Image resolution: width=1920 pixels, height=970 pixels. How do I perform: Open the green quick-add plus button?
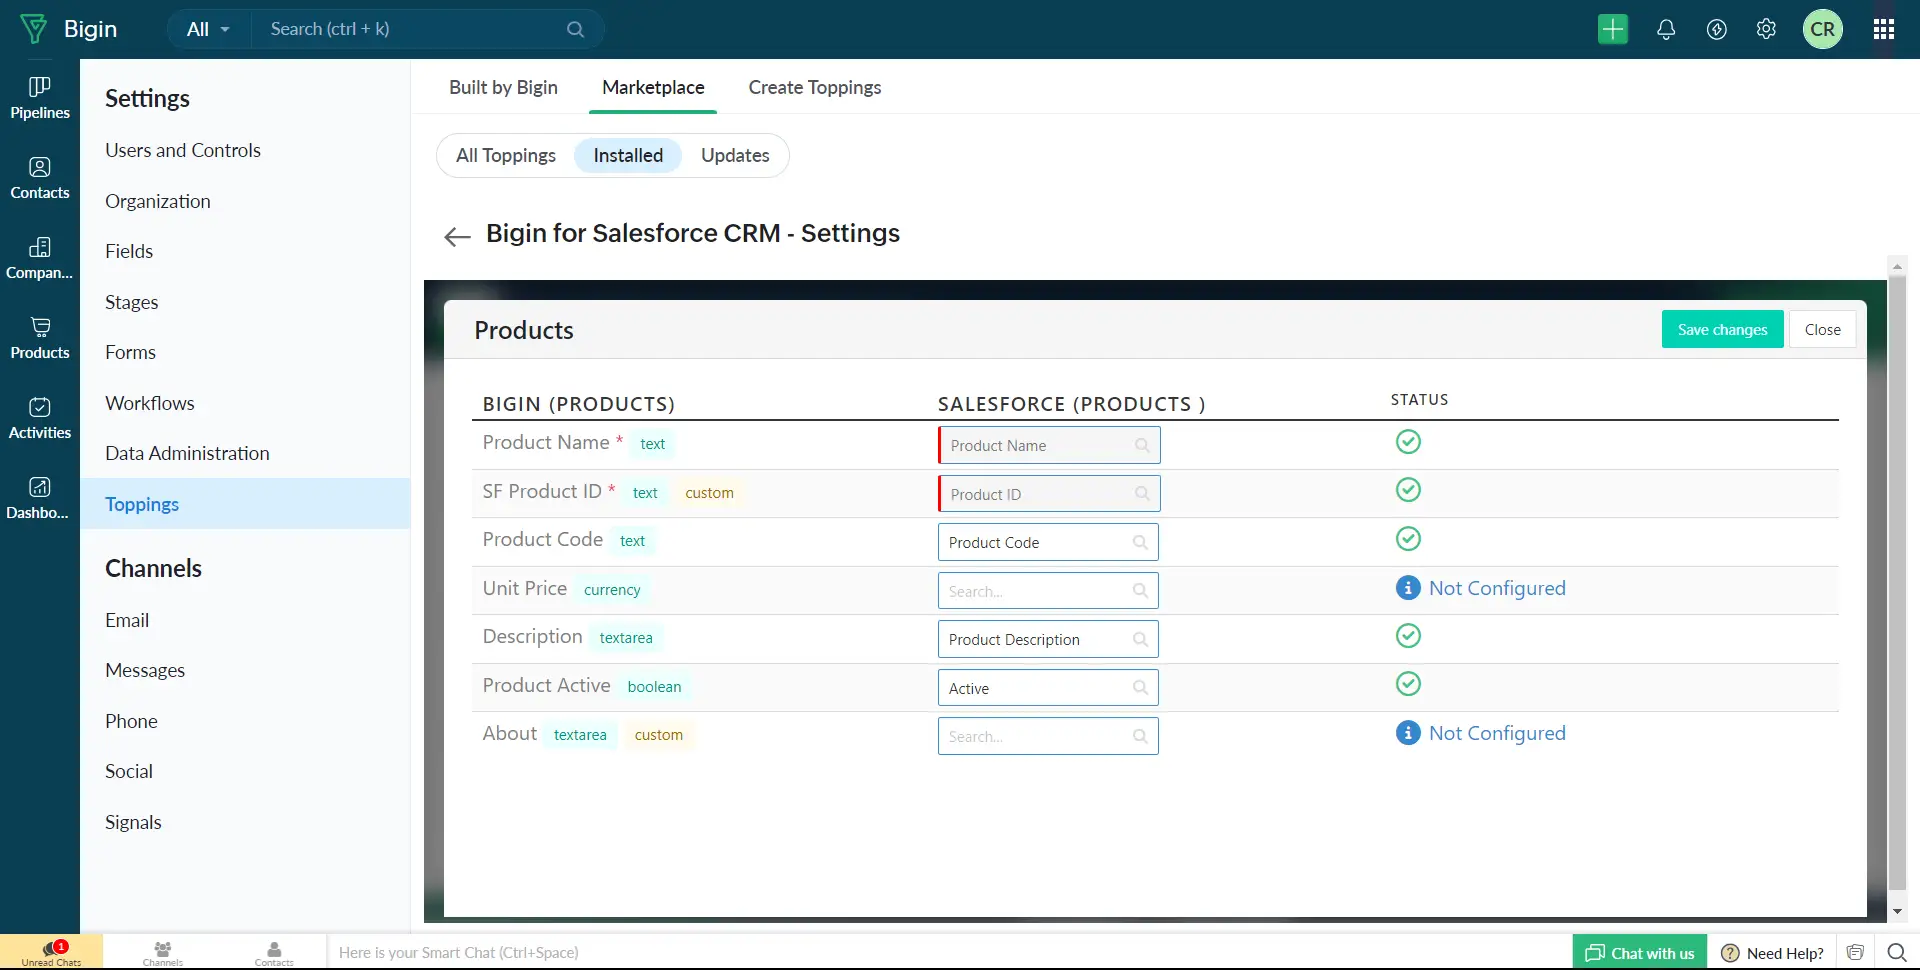(1613, 29)
